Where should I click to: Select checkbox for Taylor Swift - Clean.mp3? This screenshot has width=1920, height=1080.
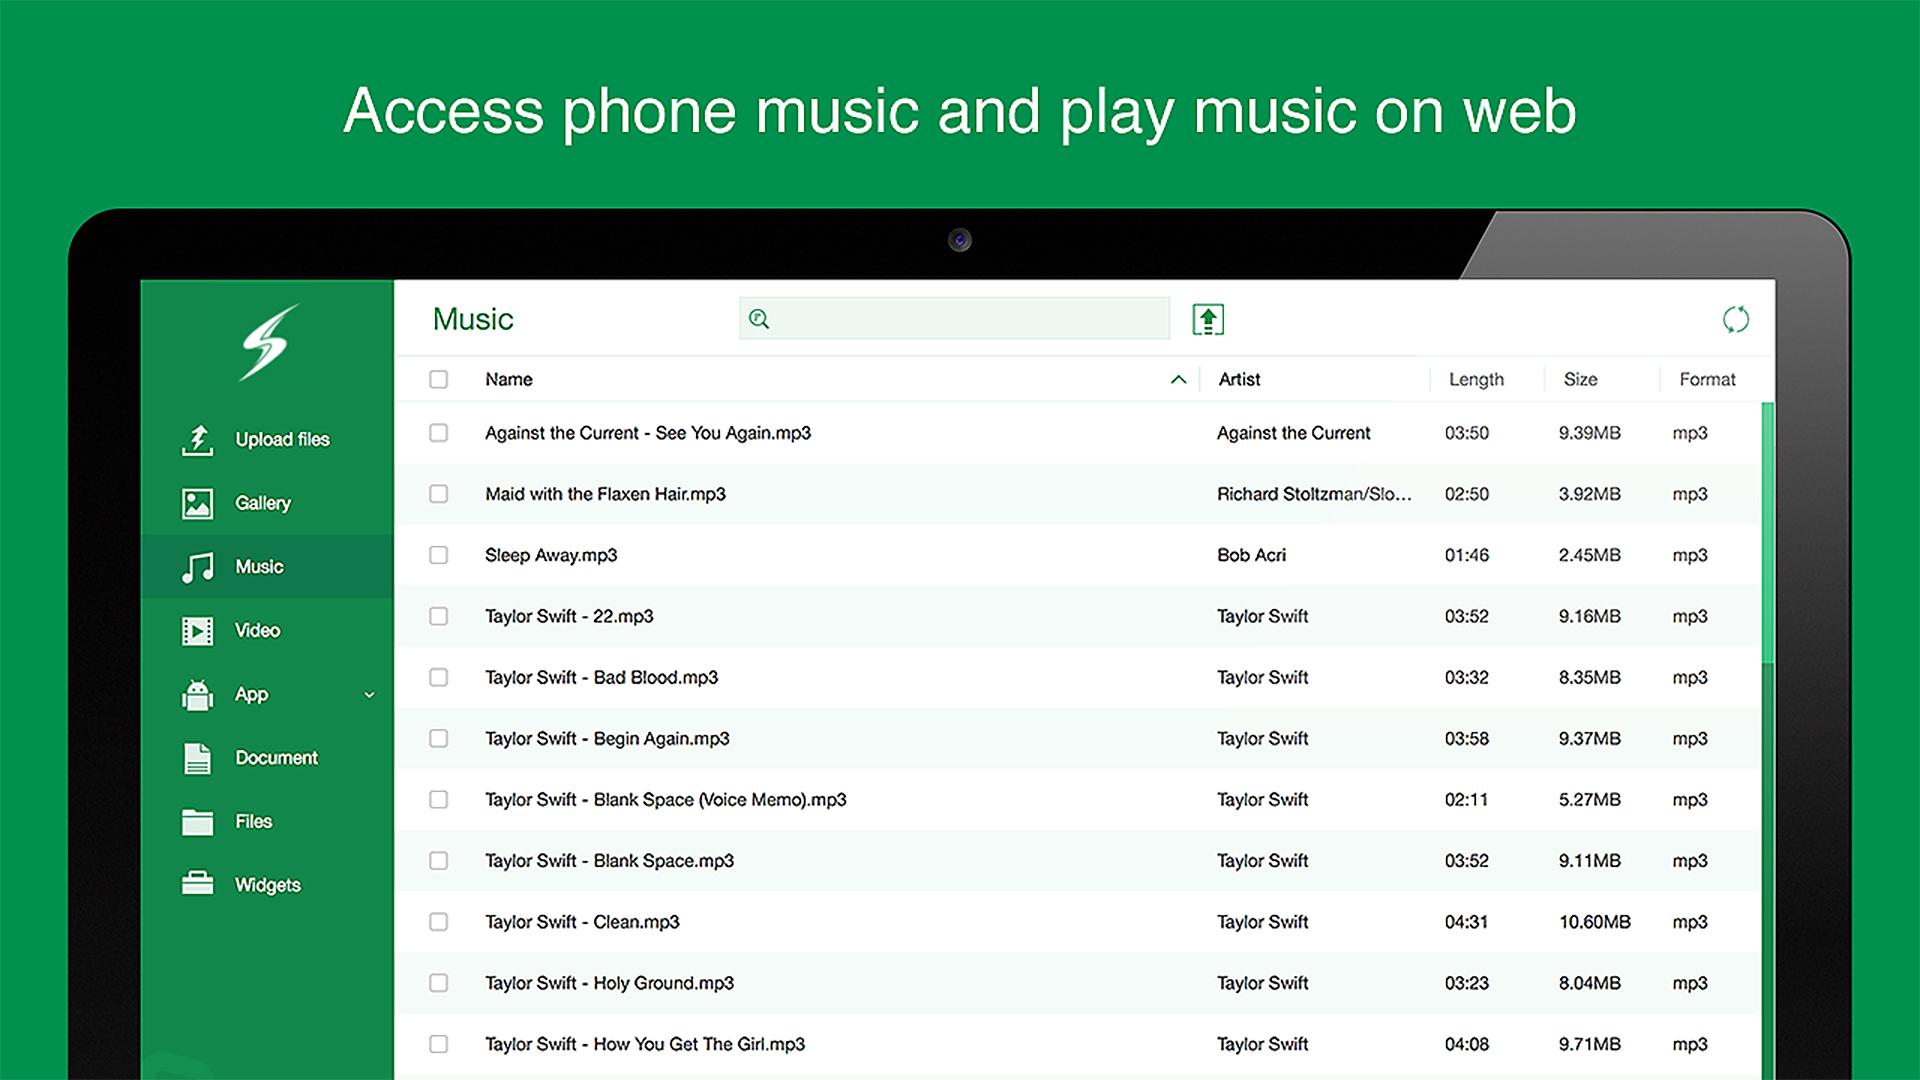(438, 922)
